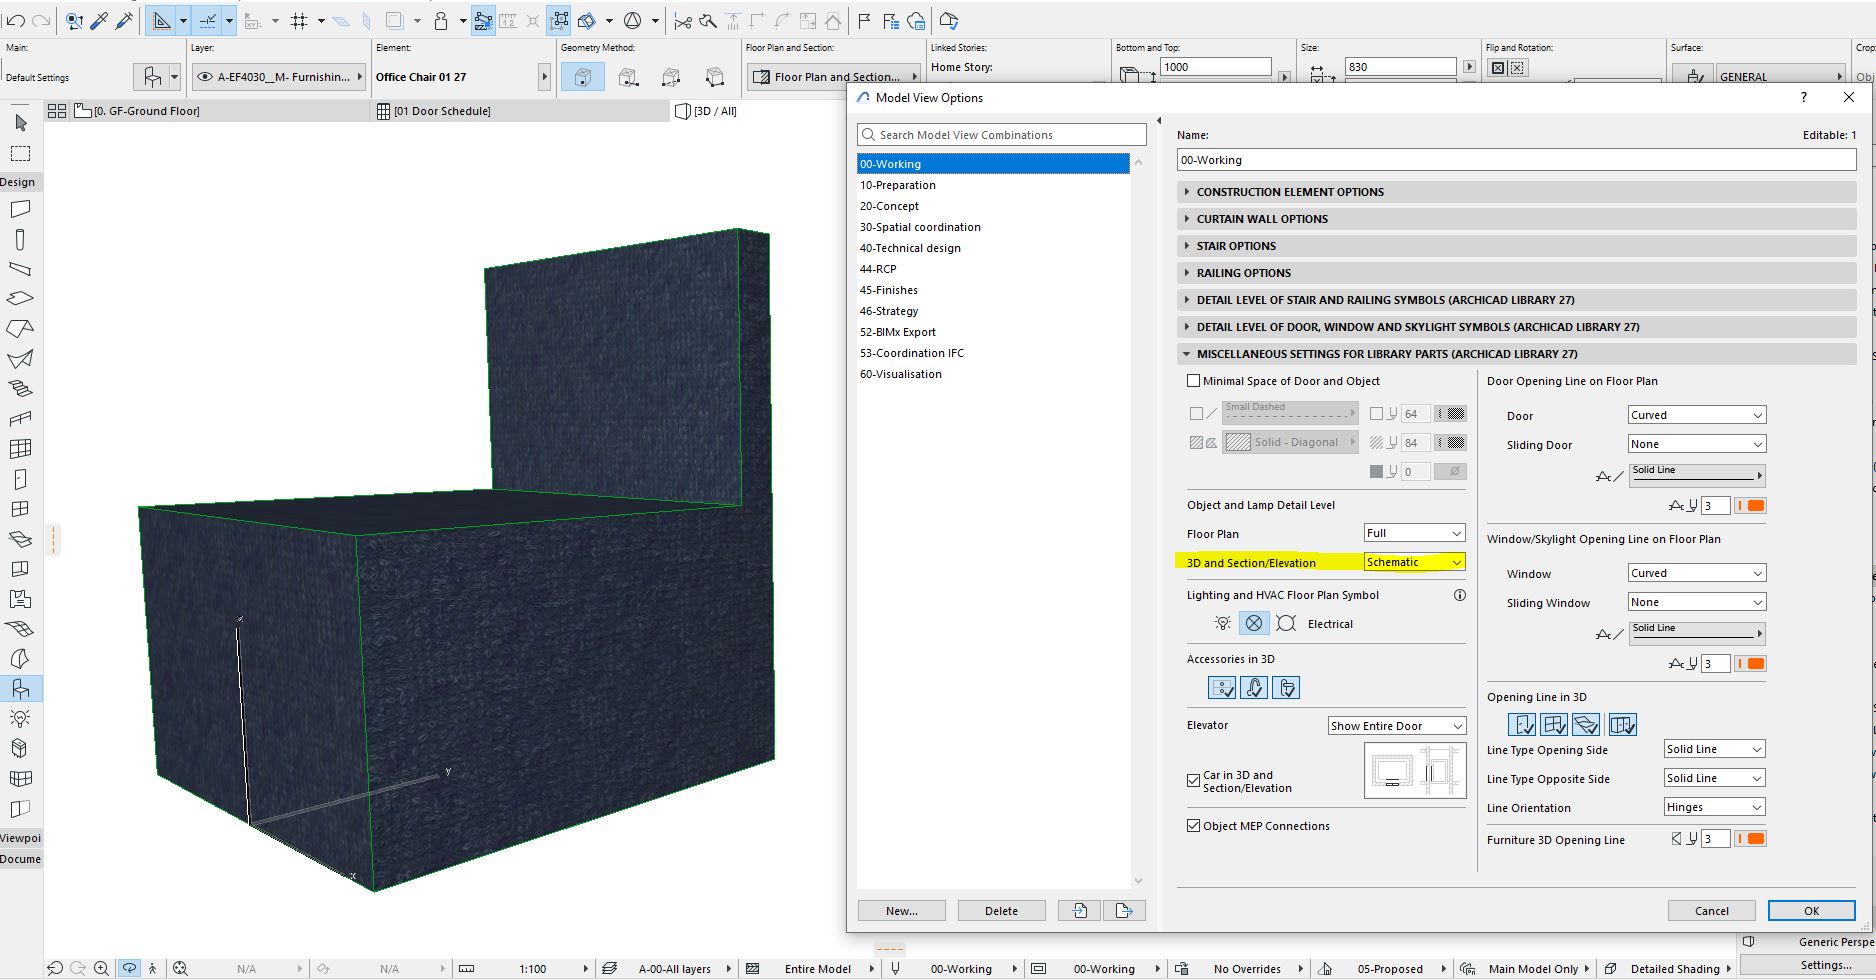This screenshot has width=1876, height=980.
Task: Toggle the crossed-circle lighting symbol button
Action: coord(1254,623)
